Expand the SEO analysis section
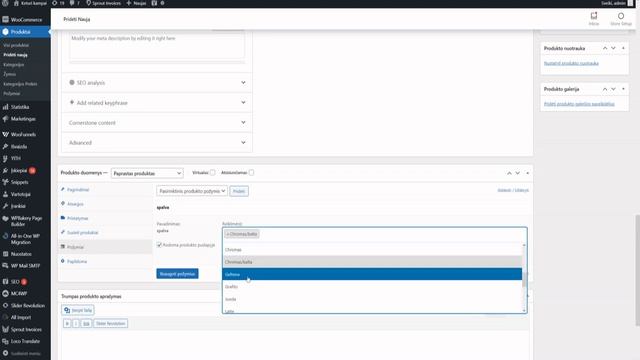The width and height of the screenshot is (640, 360). [157, 83]
